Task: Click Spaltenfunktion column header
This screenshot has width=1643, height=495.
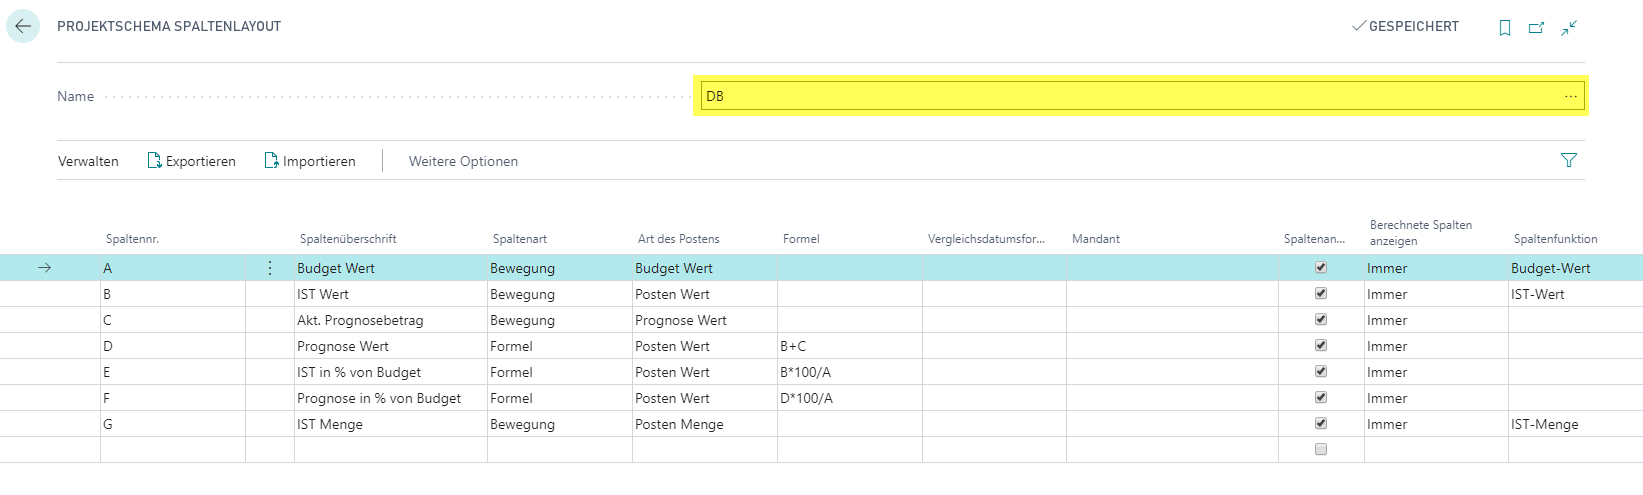Action: coord(1555,239)
